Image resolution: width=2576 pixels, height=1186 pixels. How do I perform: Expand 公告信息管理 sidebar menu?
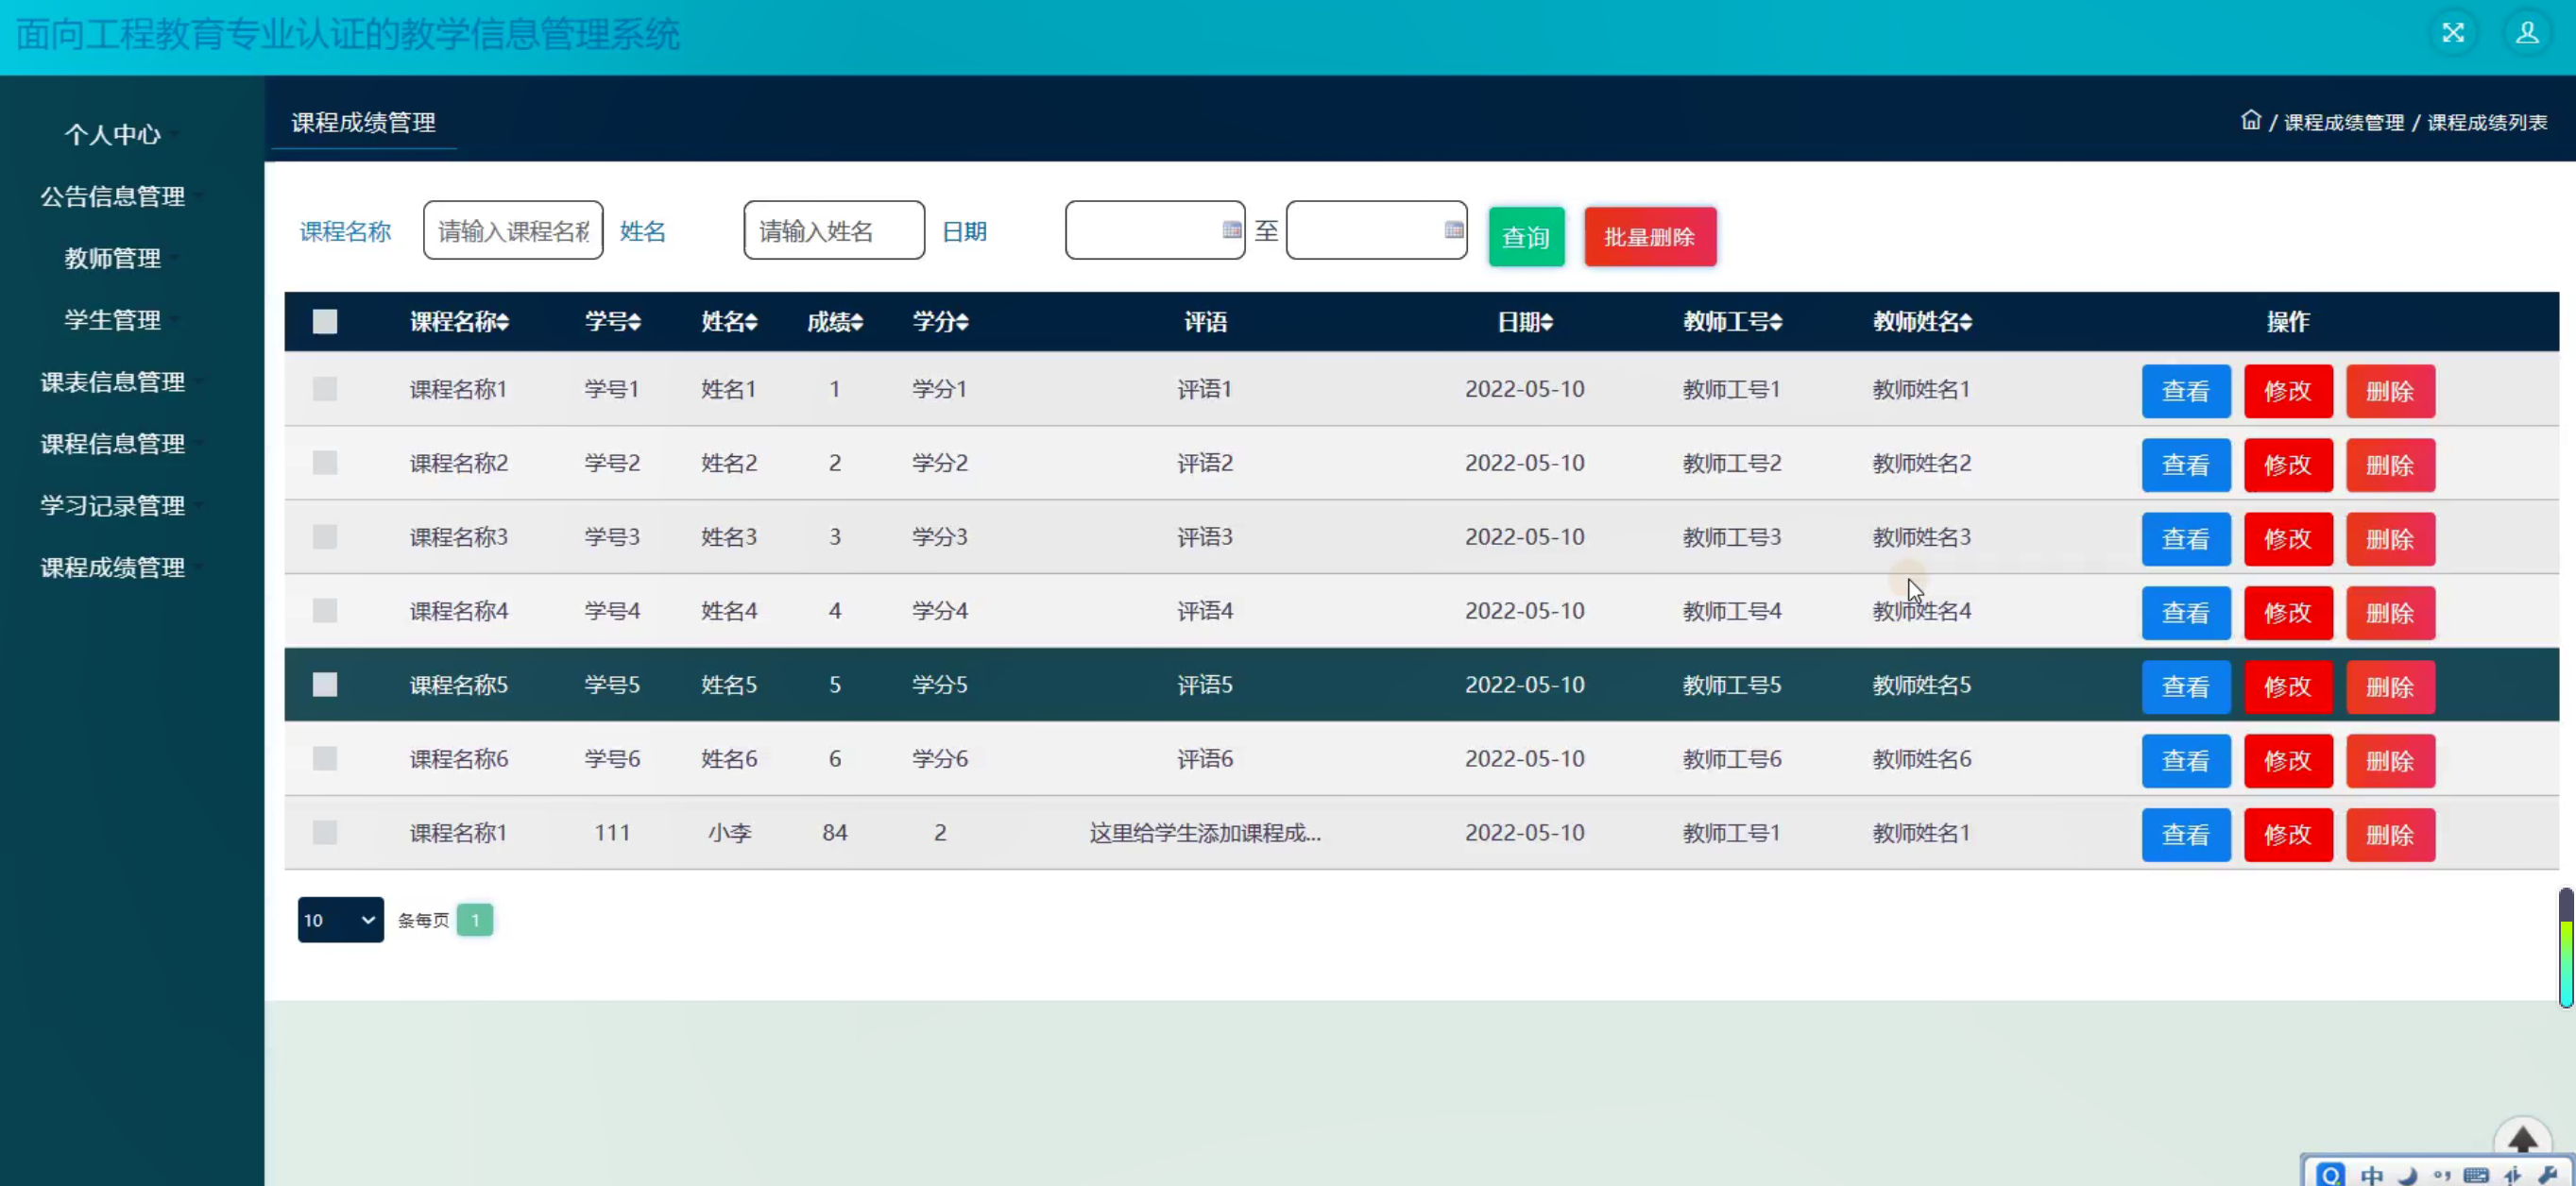click(x=113, y=197)
